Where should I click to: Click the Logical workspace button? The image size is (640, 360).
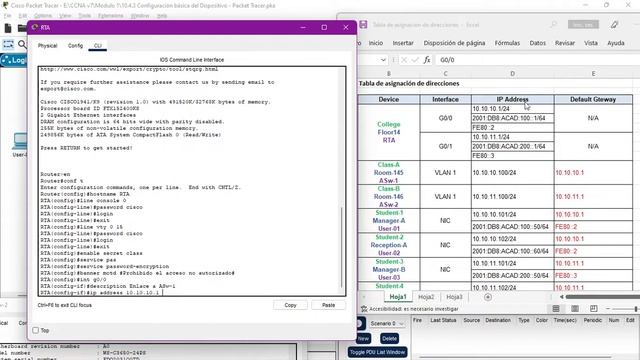tap(14, 60)
